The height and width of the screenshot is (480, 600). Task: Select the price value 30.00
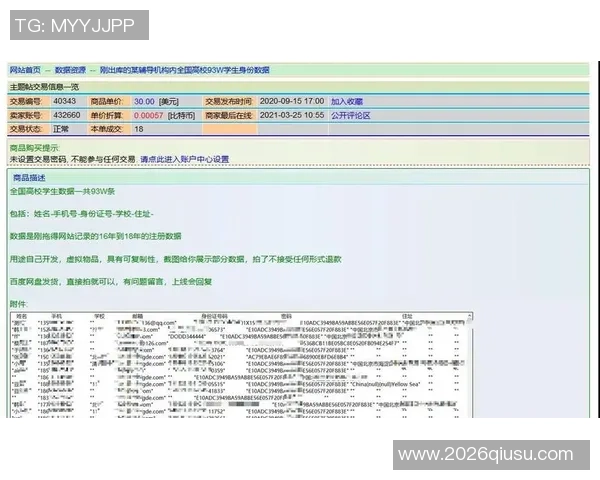144,101
